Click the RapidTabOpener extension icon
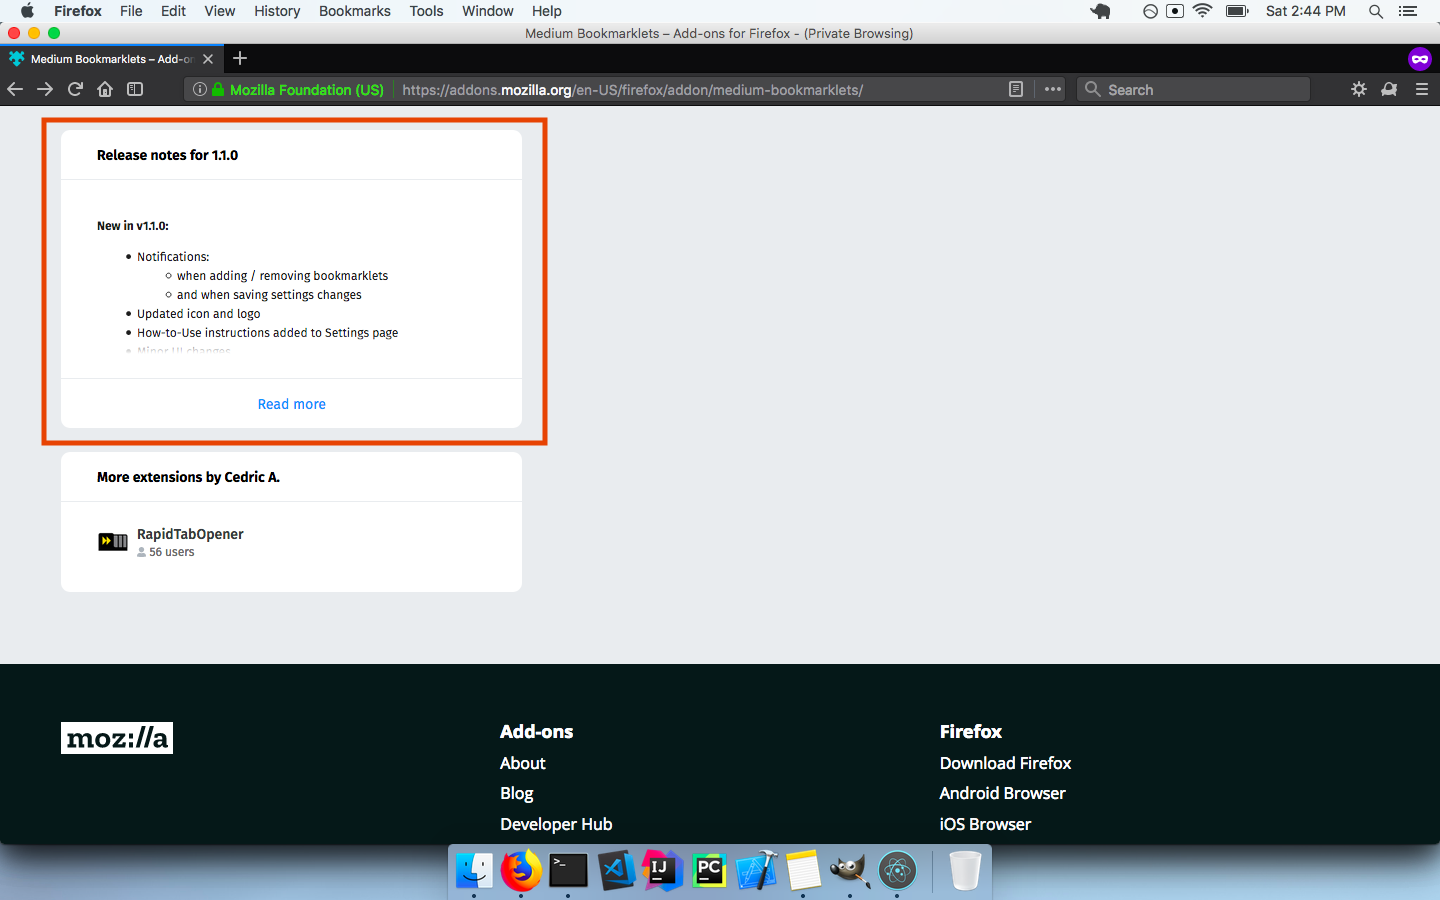 113,541
